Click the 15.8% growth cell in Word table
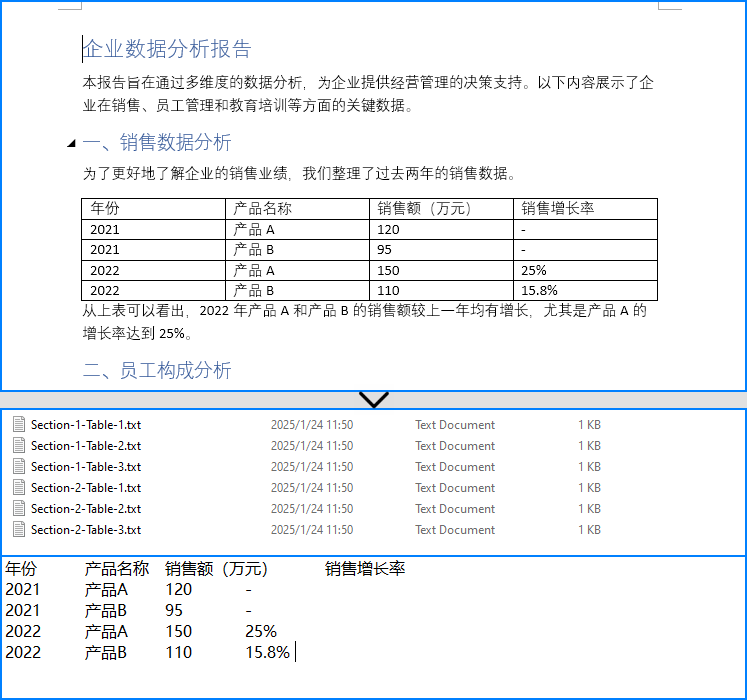Screen dimensions: 747x700 585,290
